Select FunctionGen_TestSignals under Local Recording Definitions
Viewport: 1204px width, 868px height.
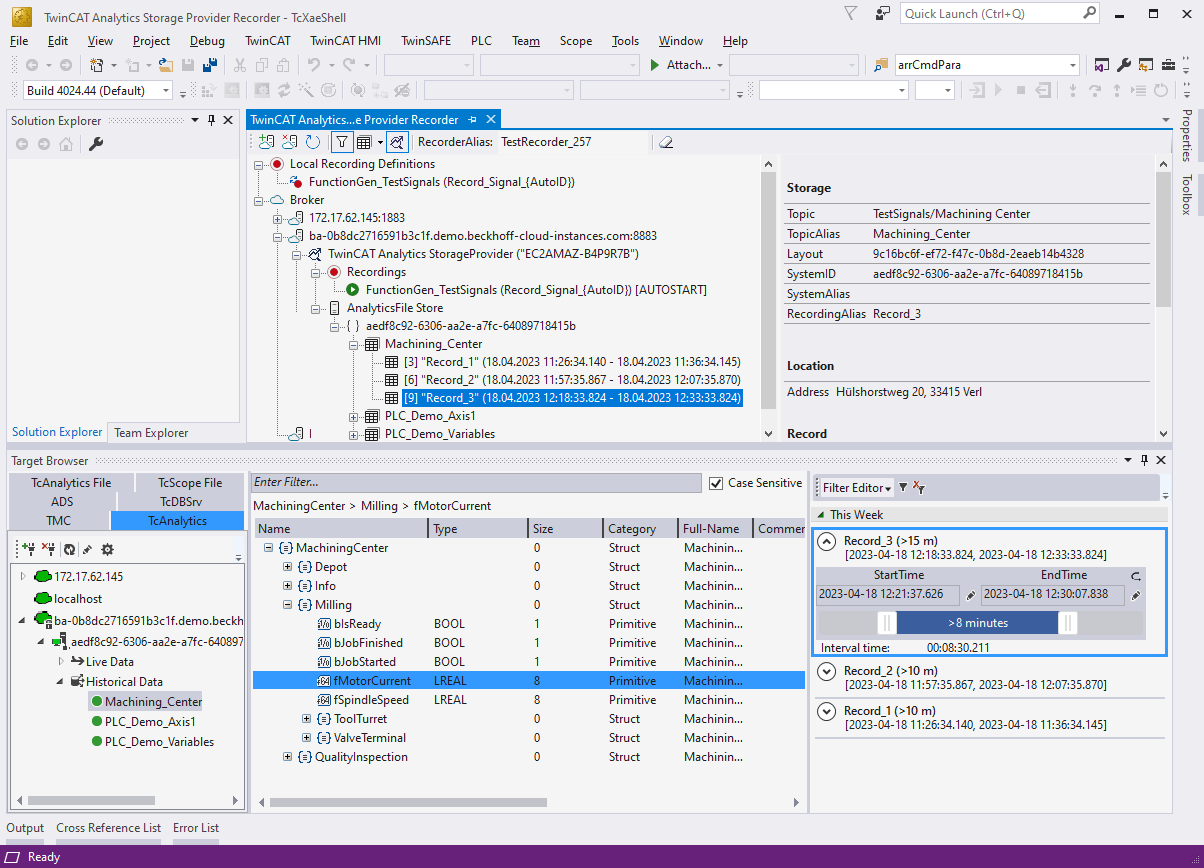441,182
